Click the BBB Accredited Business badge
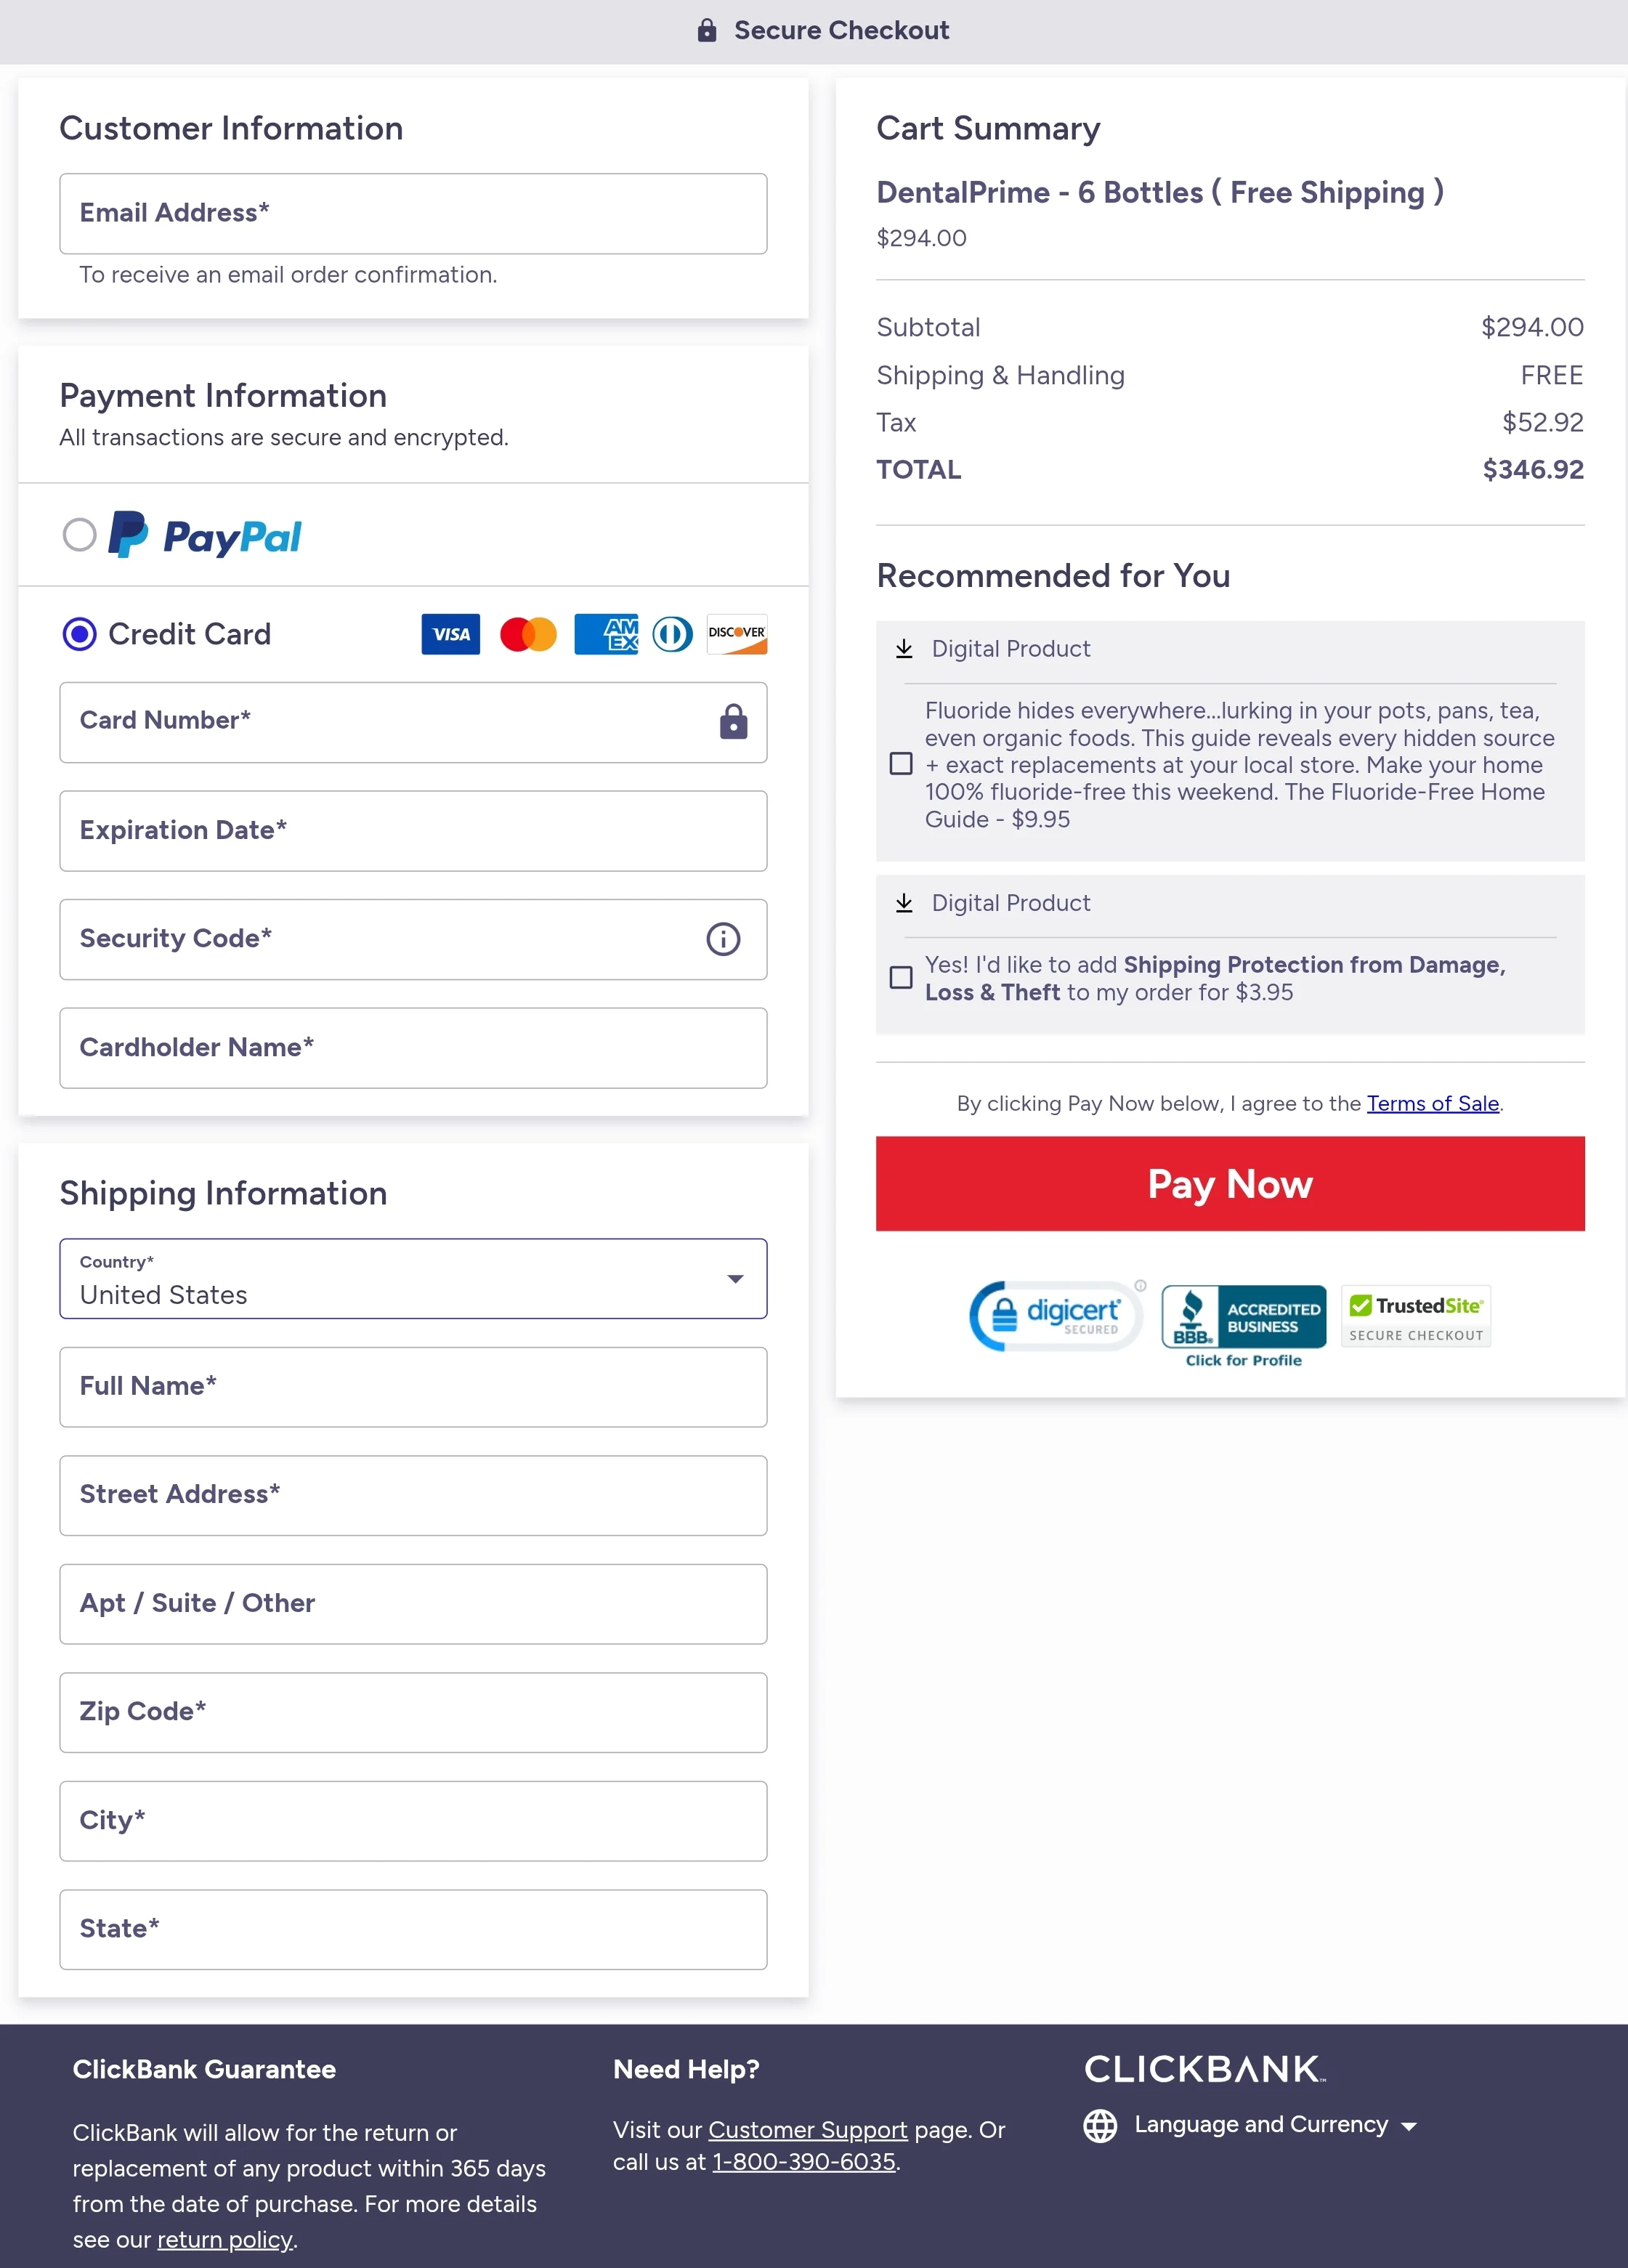 1242,1317
